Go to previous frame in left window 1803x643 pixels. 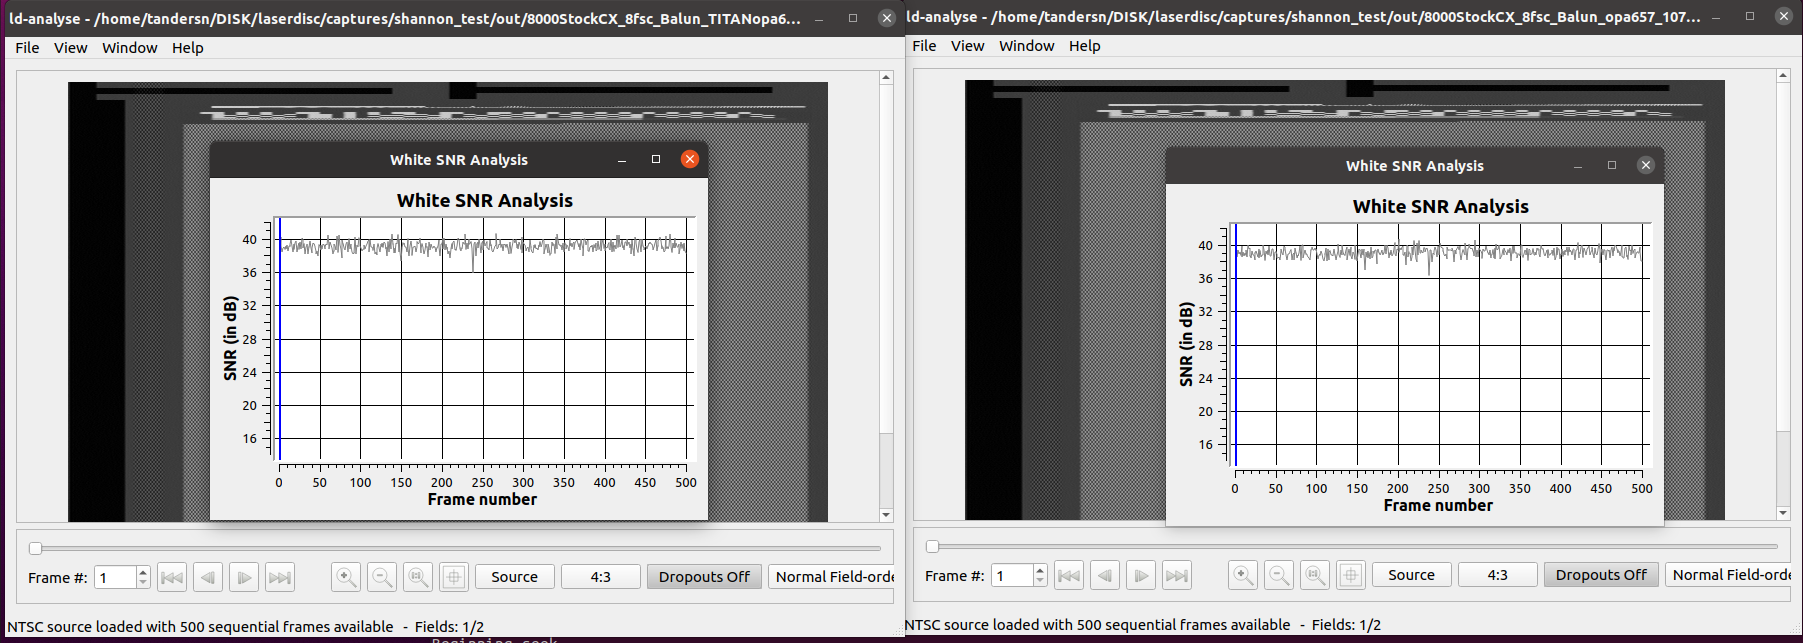pyautogui.click(x=208, y=577)
